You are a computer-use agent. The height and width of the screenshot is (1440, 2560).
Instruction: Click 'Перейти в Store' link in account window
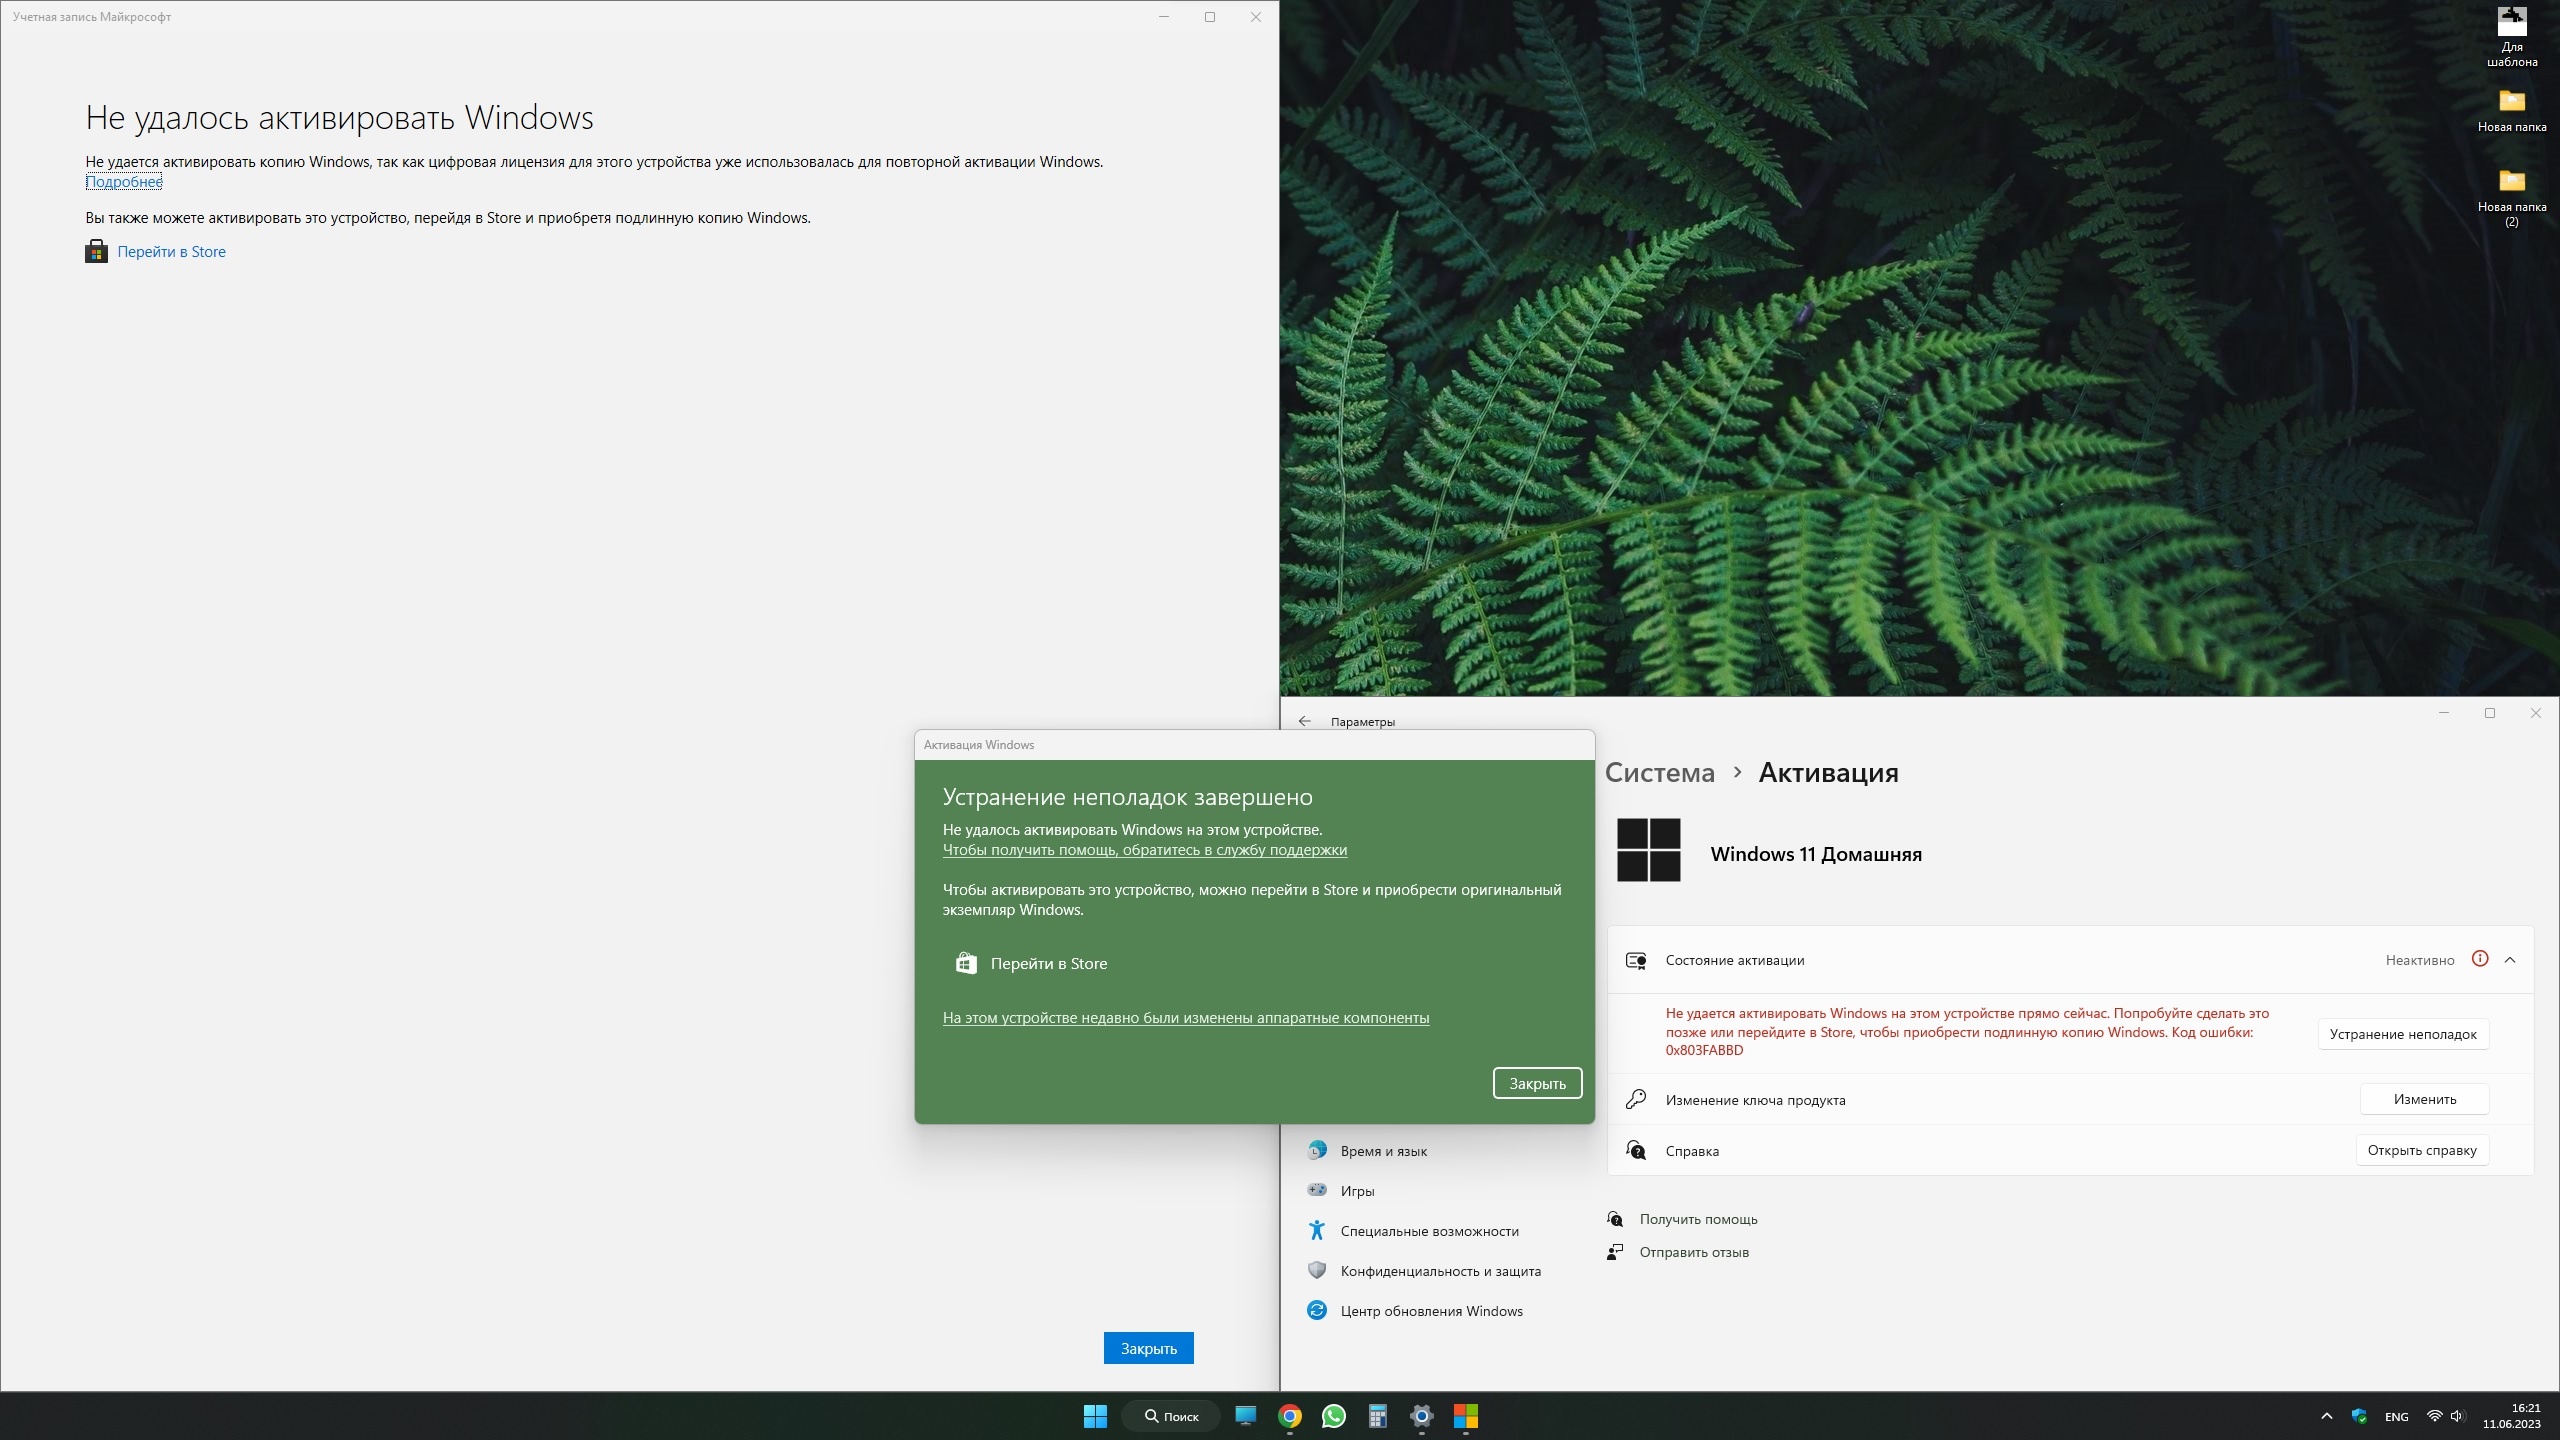click(171, 252)
